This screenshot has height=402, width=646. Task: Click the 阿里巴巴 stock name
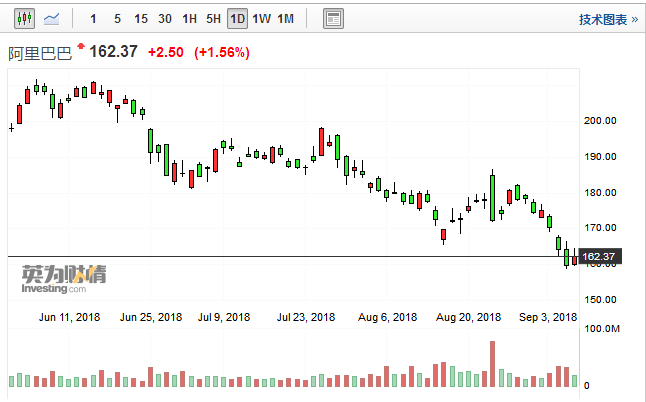coord(40,54)
